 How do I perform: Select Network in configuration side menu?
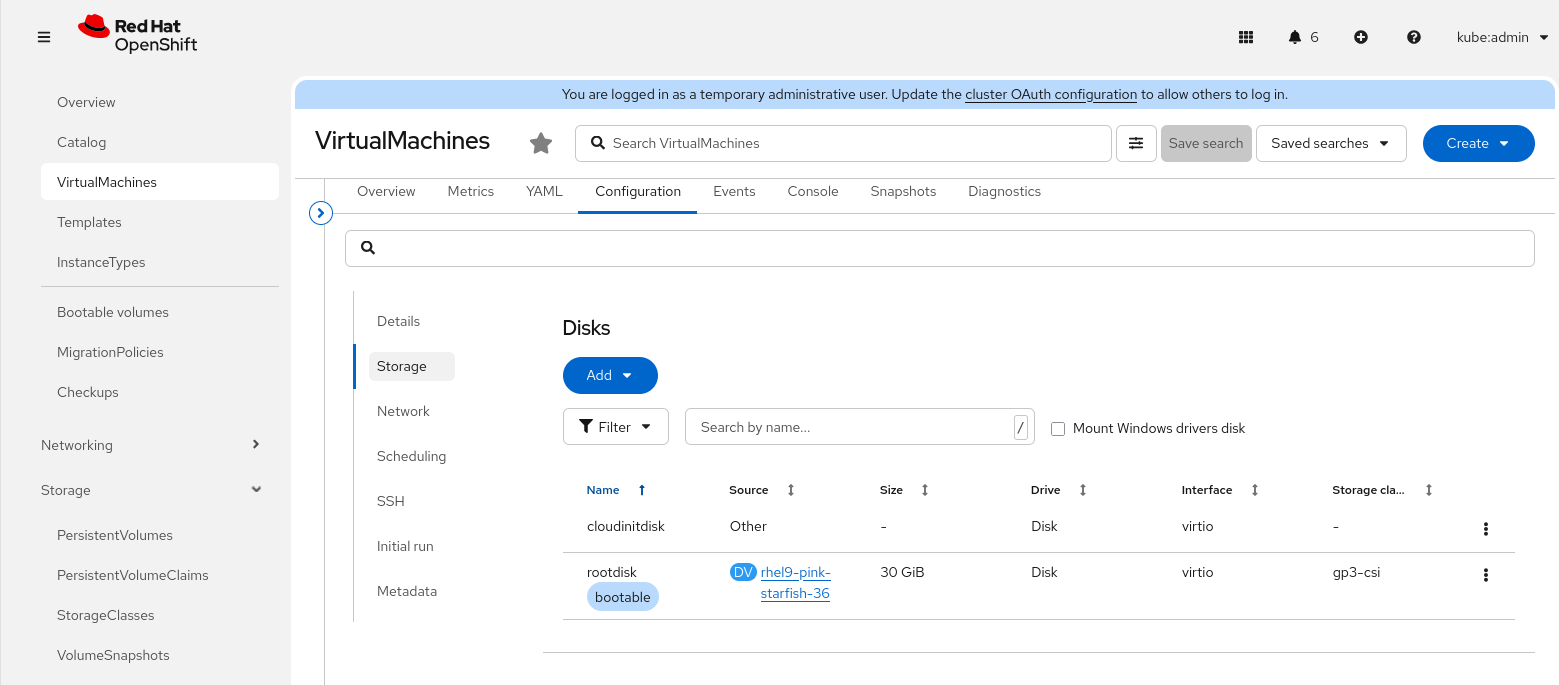click(403, 411)
